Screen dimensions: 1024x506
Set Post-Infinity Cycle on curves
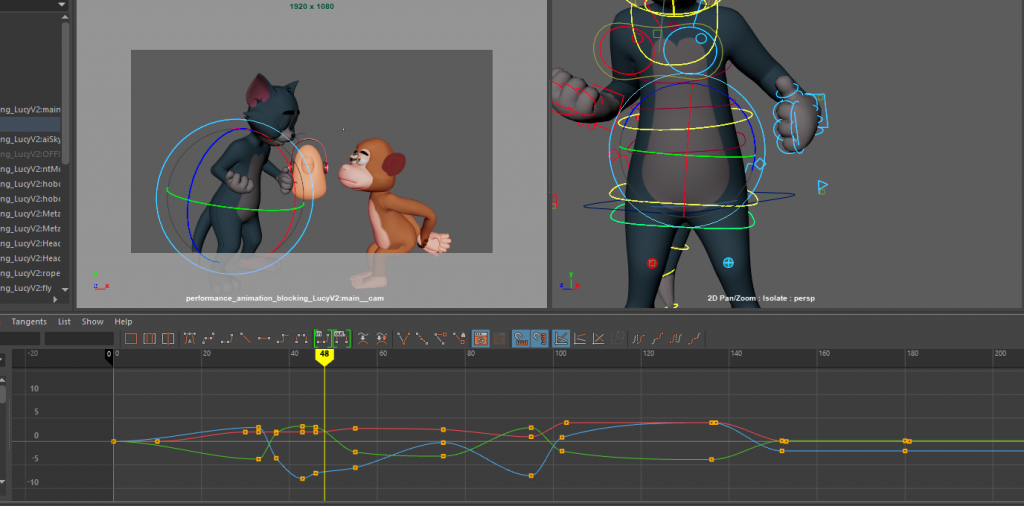[677, 338]
